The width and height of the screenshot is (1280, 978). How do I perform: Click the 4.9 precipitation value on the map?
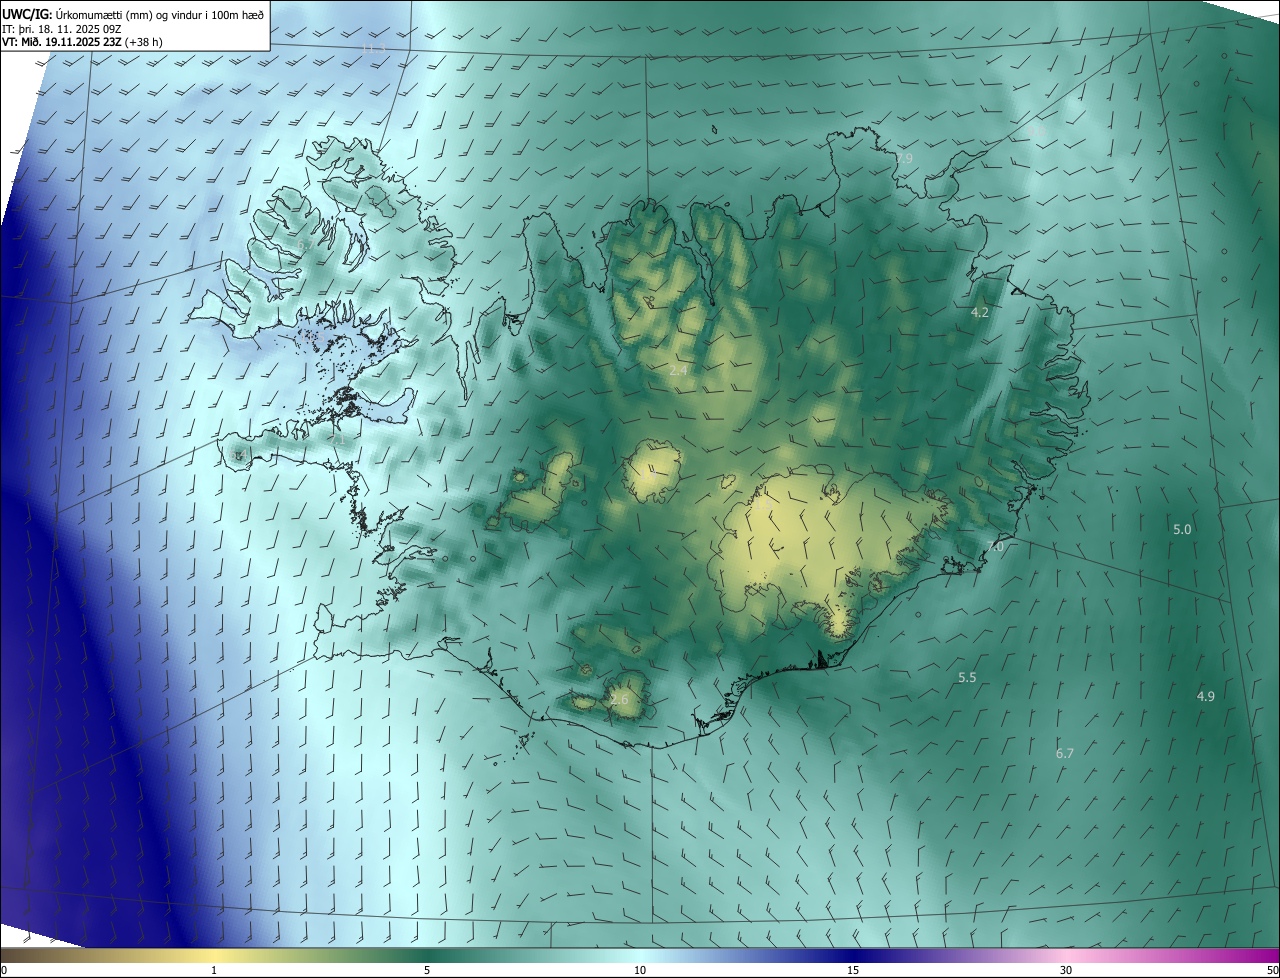tap(1206, 696)
